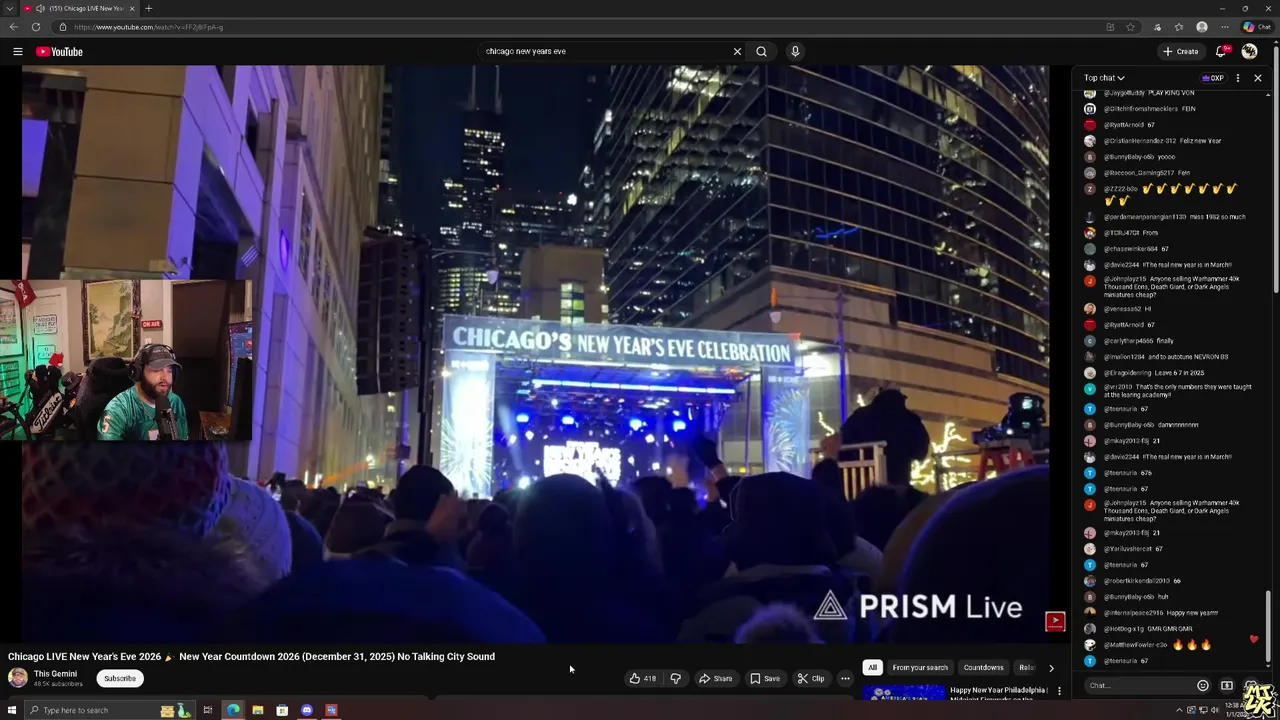
Task: Create a Clip of the video
Action: [811, 678]
